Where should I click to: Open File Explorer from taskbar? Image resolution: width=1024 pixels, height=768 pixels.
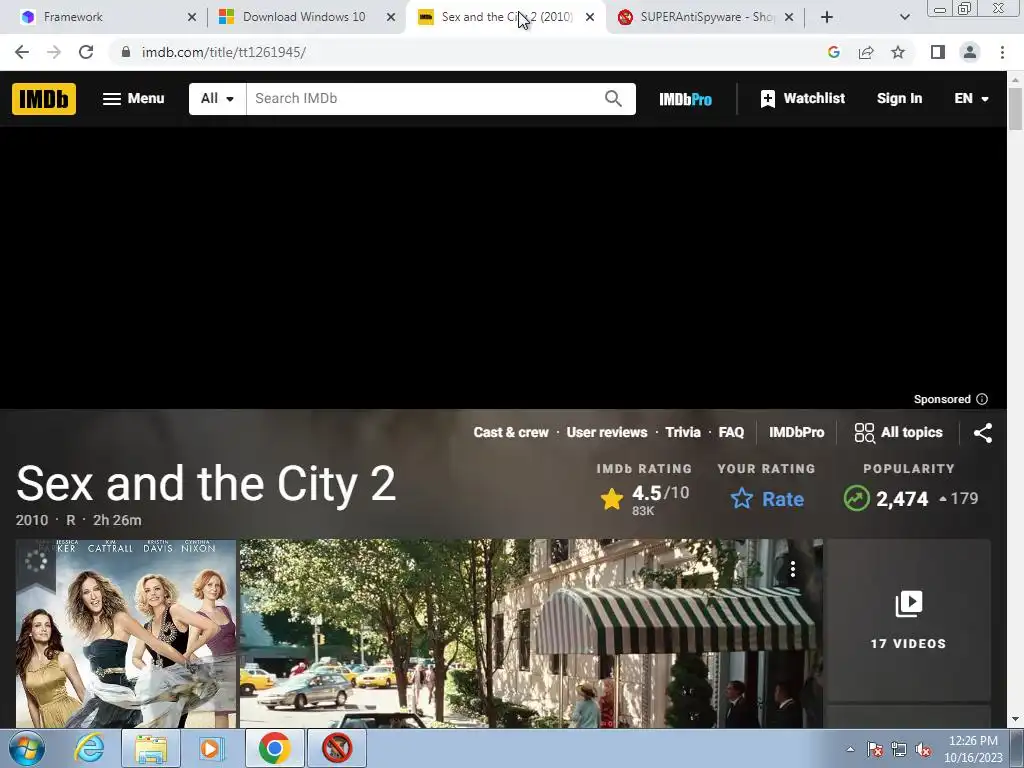coord(151,748)
